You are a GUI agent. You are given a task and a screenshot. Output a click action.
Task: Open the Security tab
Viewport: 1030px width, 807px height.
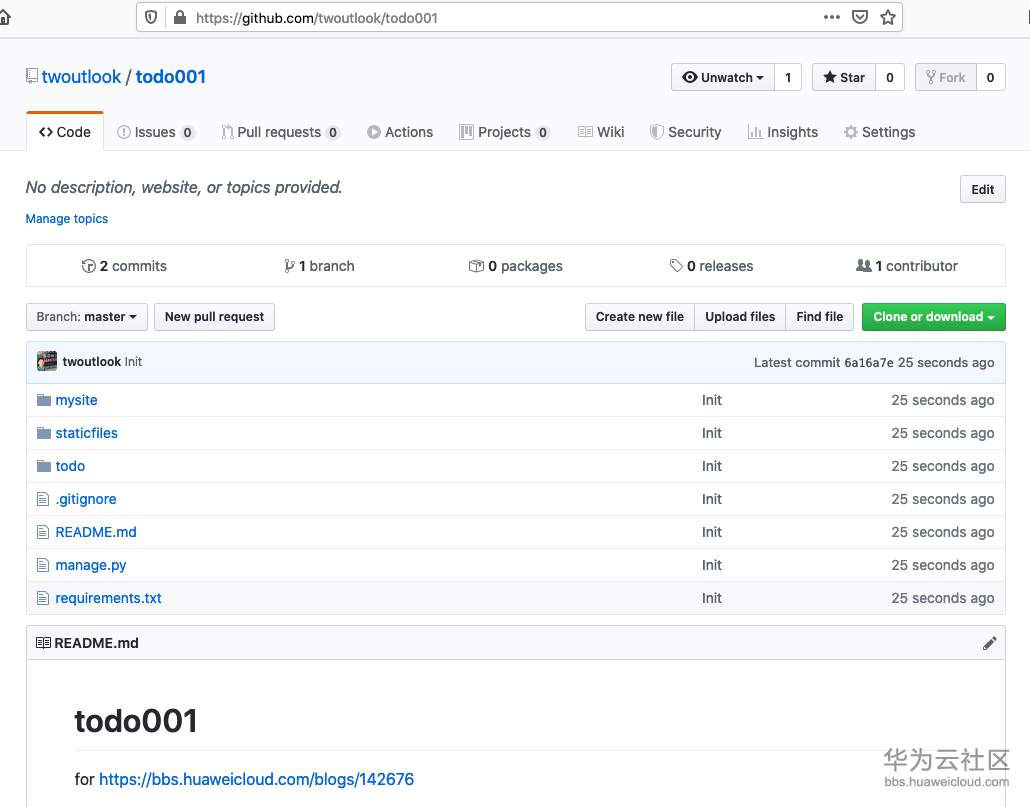coord(685,132)
